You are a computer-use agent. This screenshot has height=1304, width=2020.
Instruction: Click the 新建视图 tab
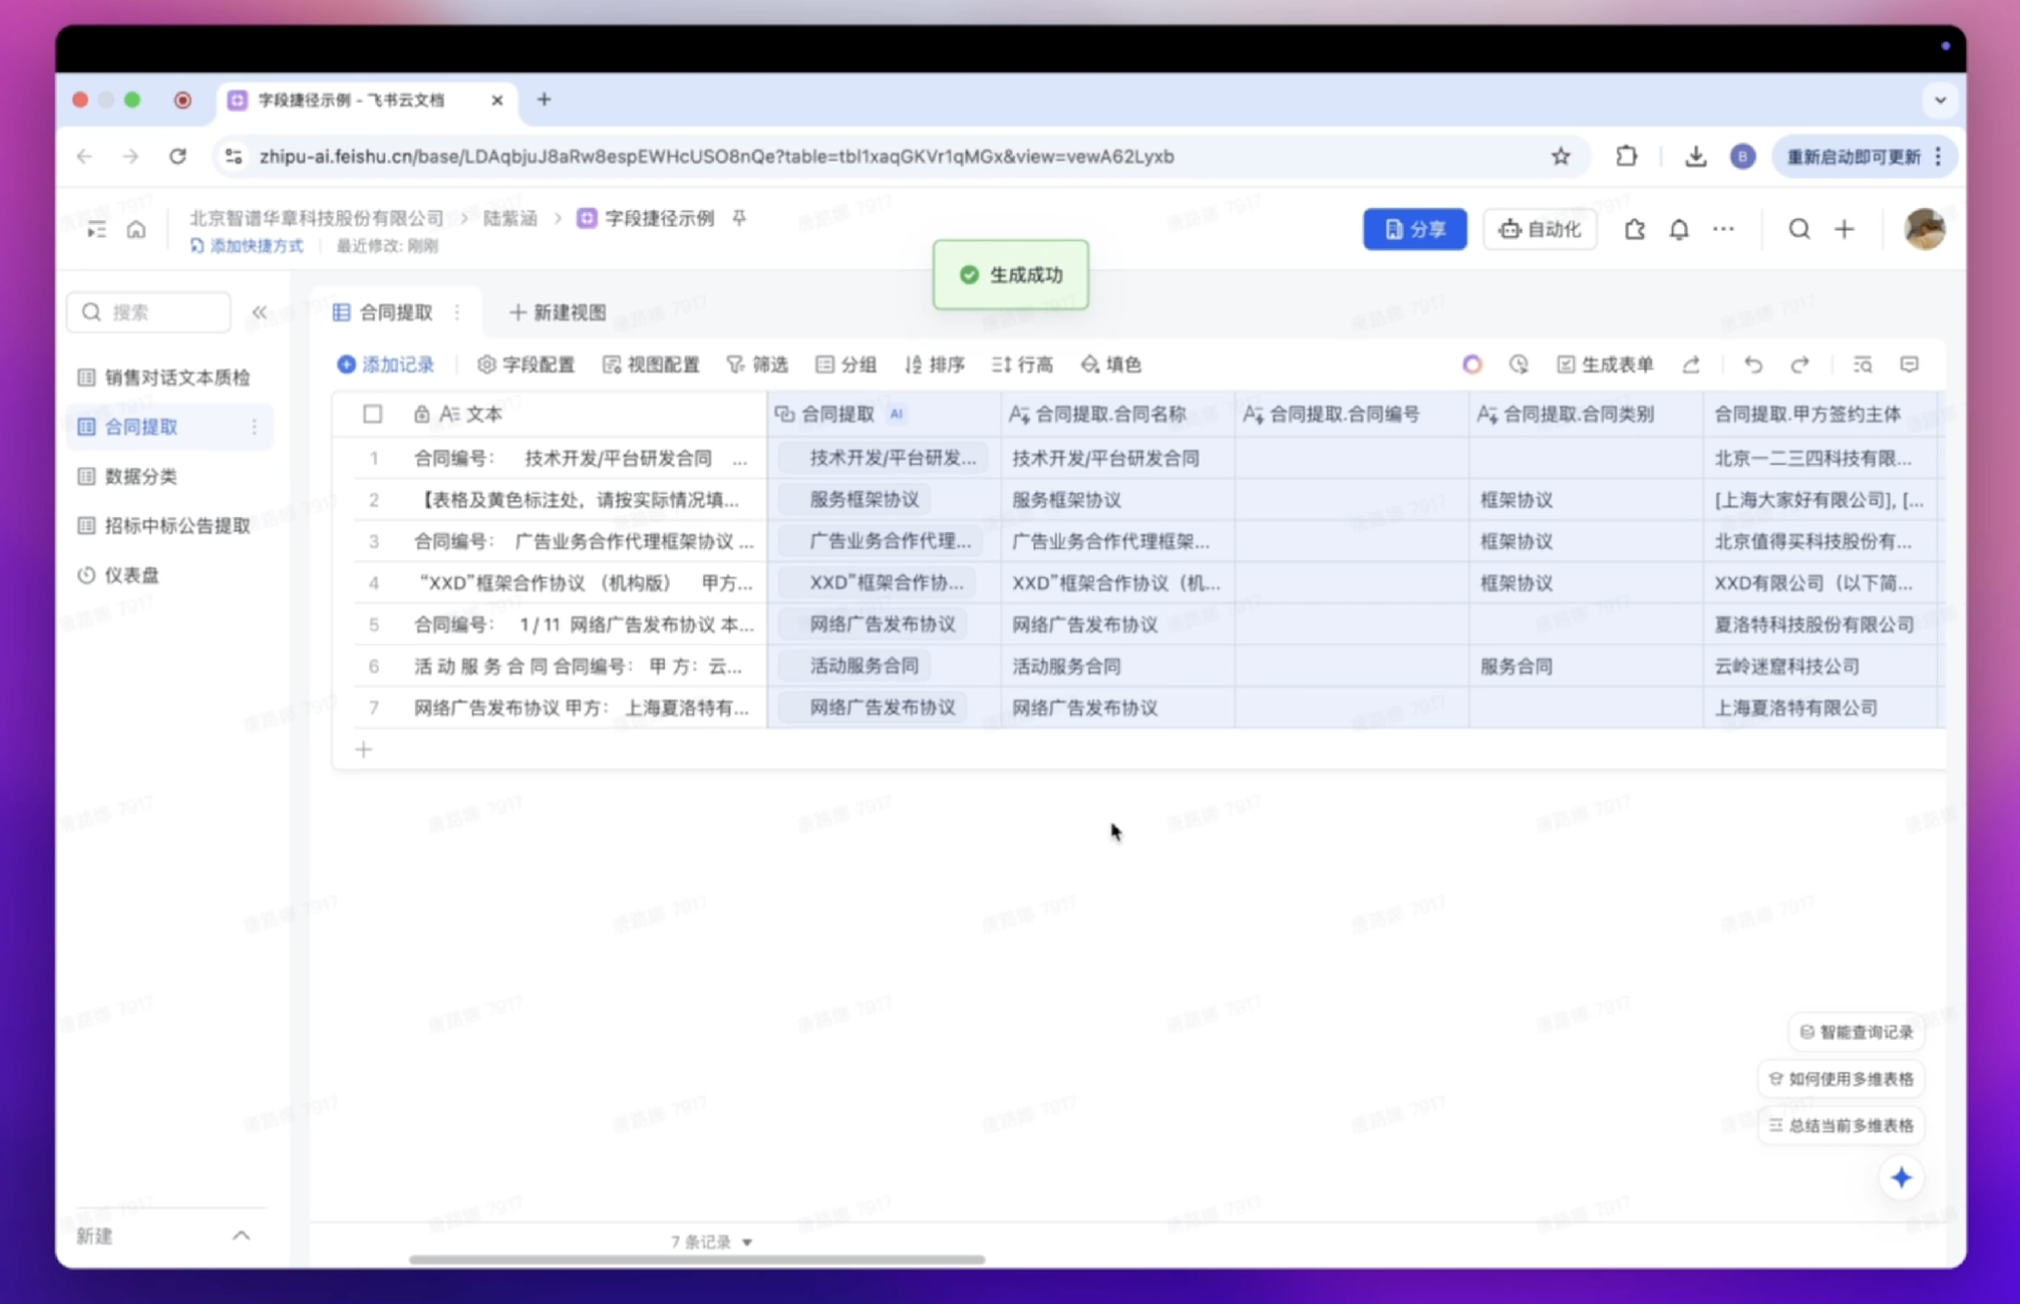click(558, 312)
